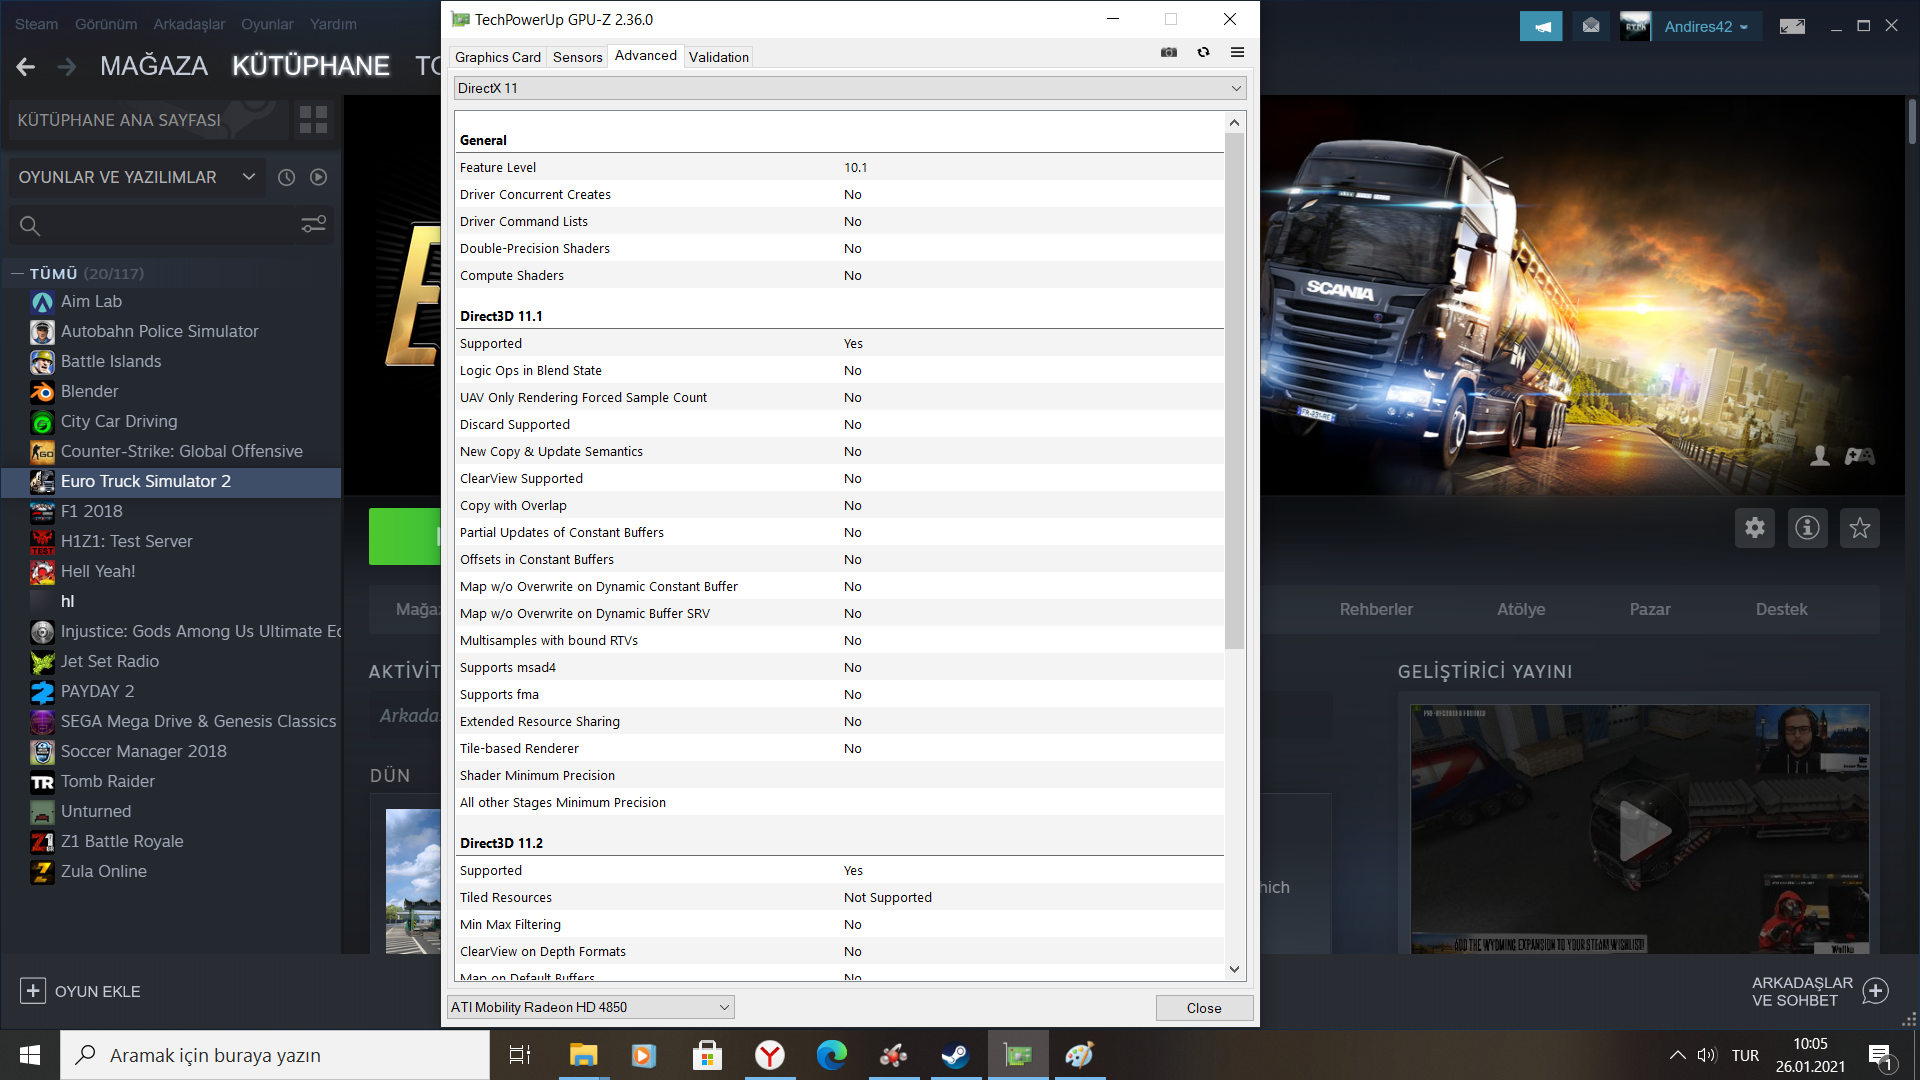
Task: Open game settings gear icon
Action: (1754, 528)
